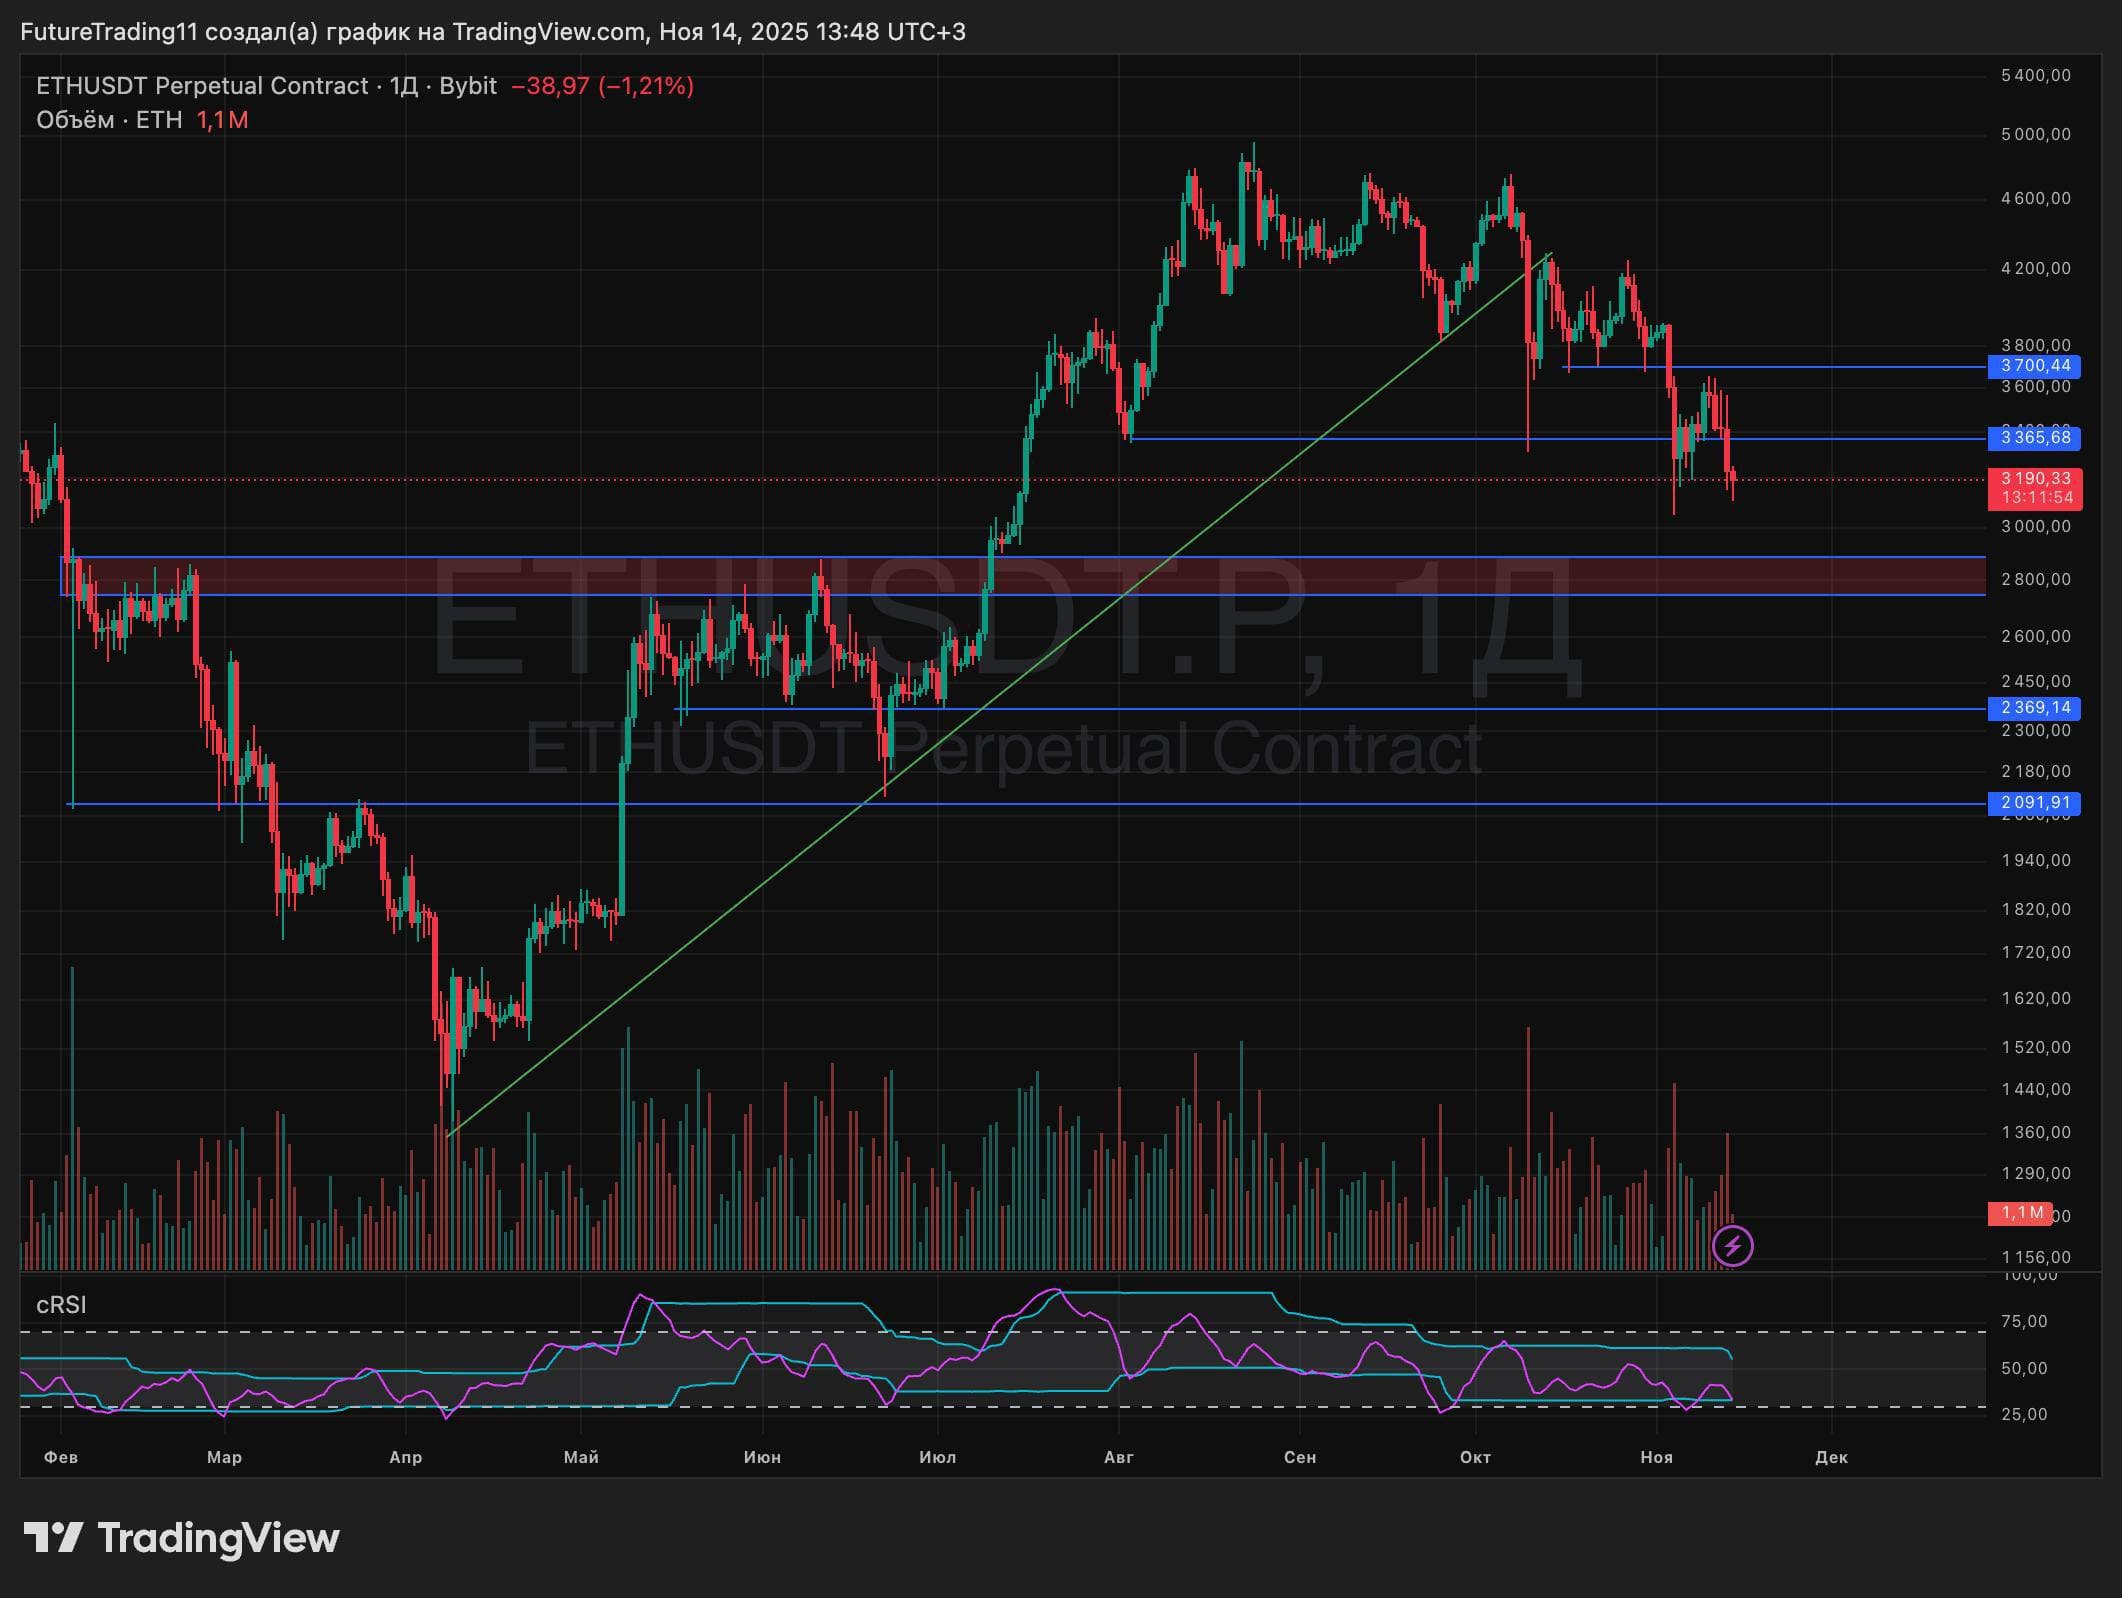Open the cRSI indicator label
Image resolution: width=2122 pixels, height=1598 pixels.
[61, 1305]
